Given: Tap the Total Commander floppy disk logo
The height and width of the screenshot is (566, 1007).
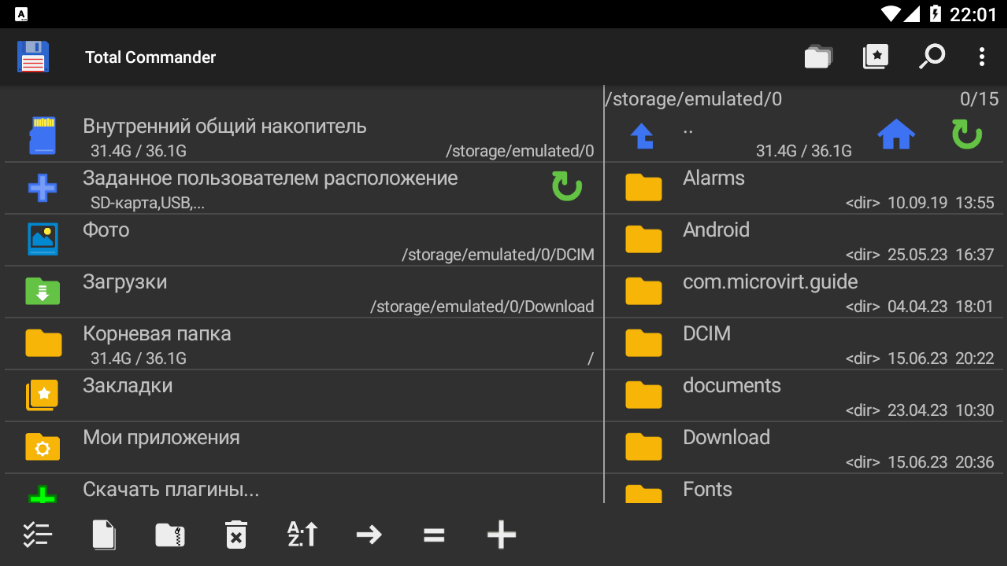Looking at the screenshot, I should click(33, 57).
